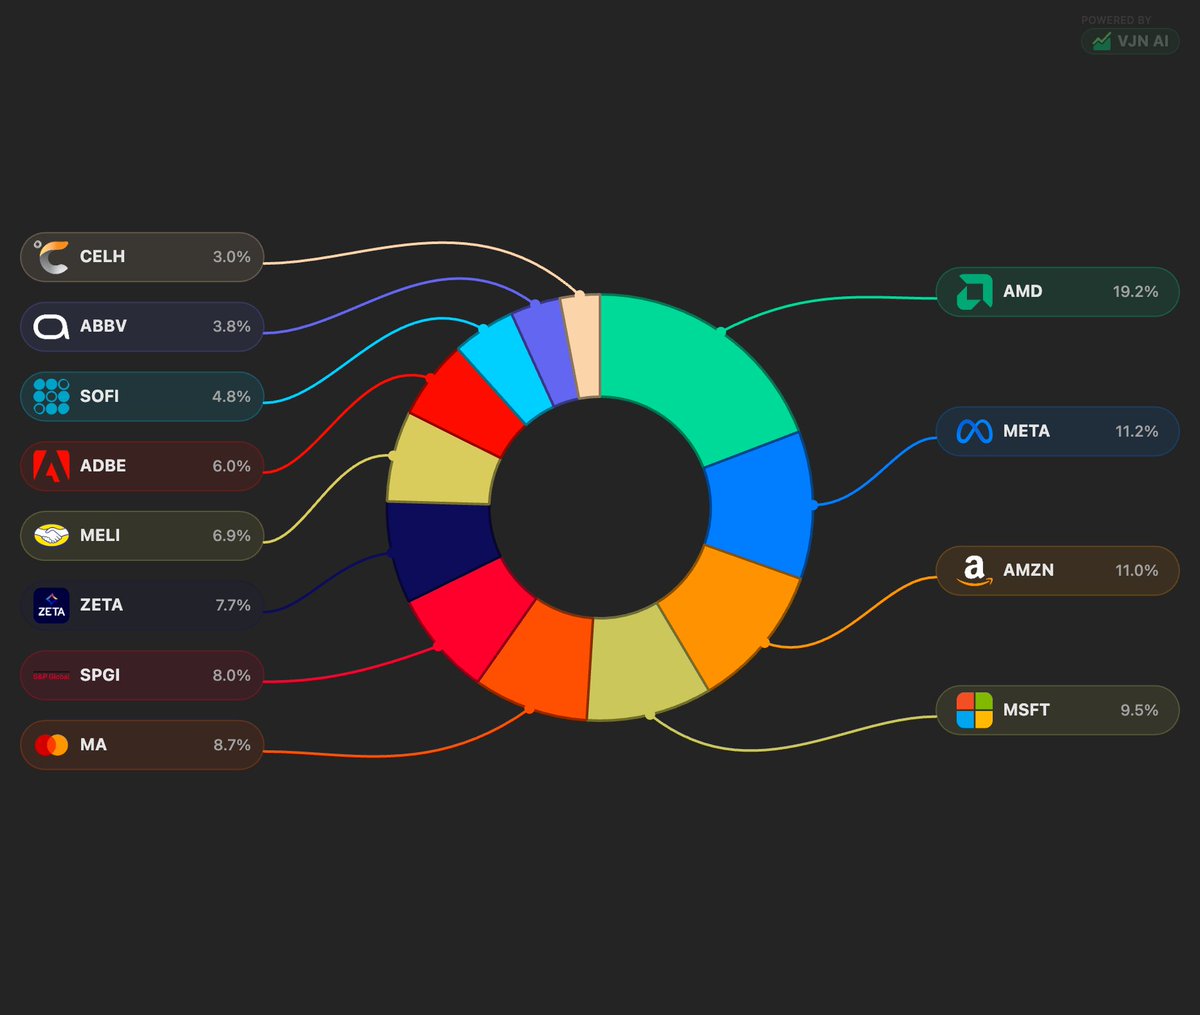The image size is (1200, 1015).
Task: Click the Amazon AMZN logo icon
Action: pos(974,571)
